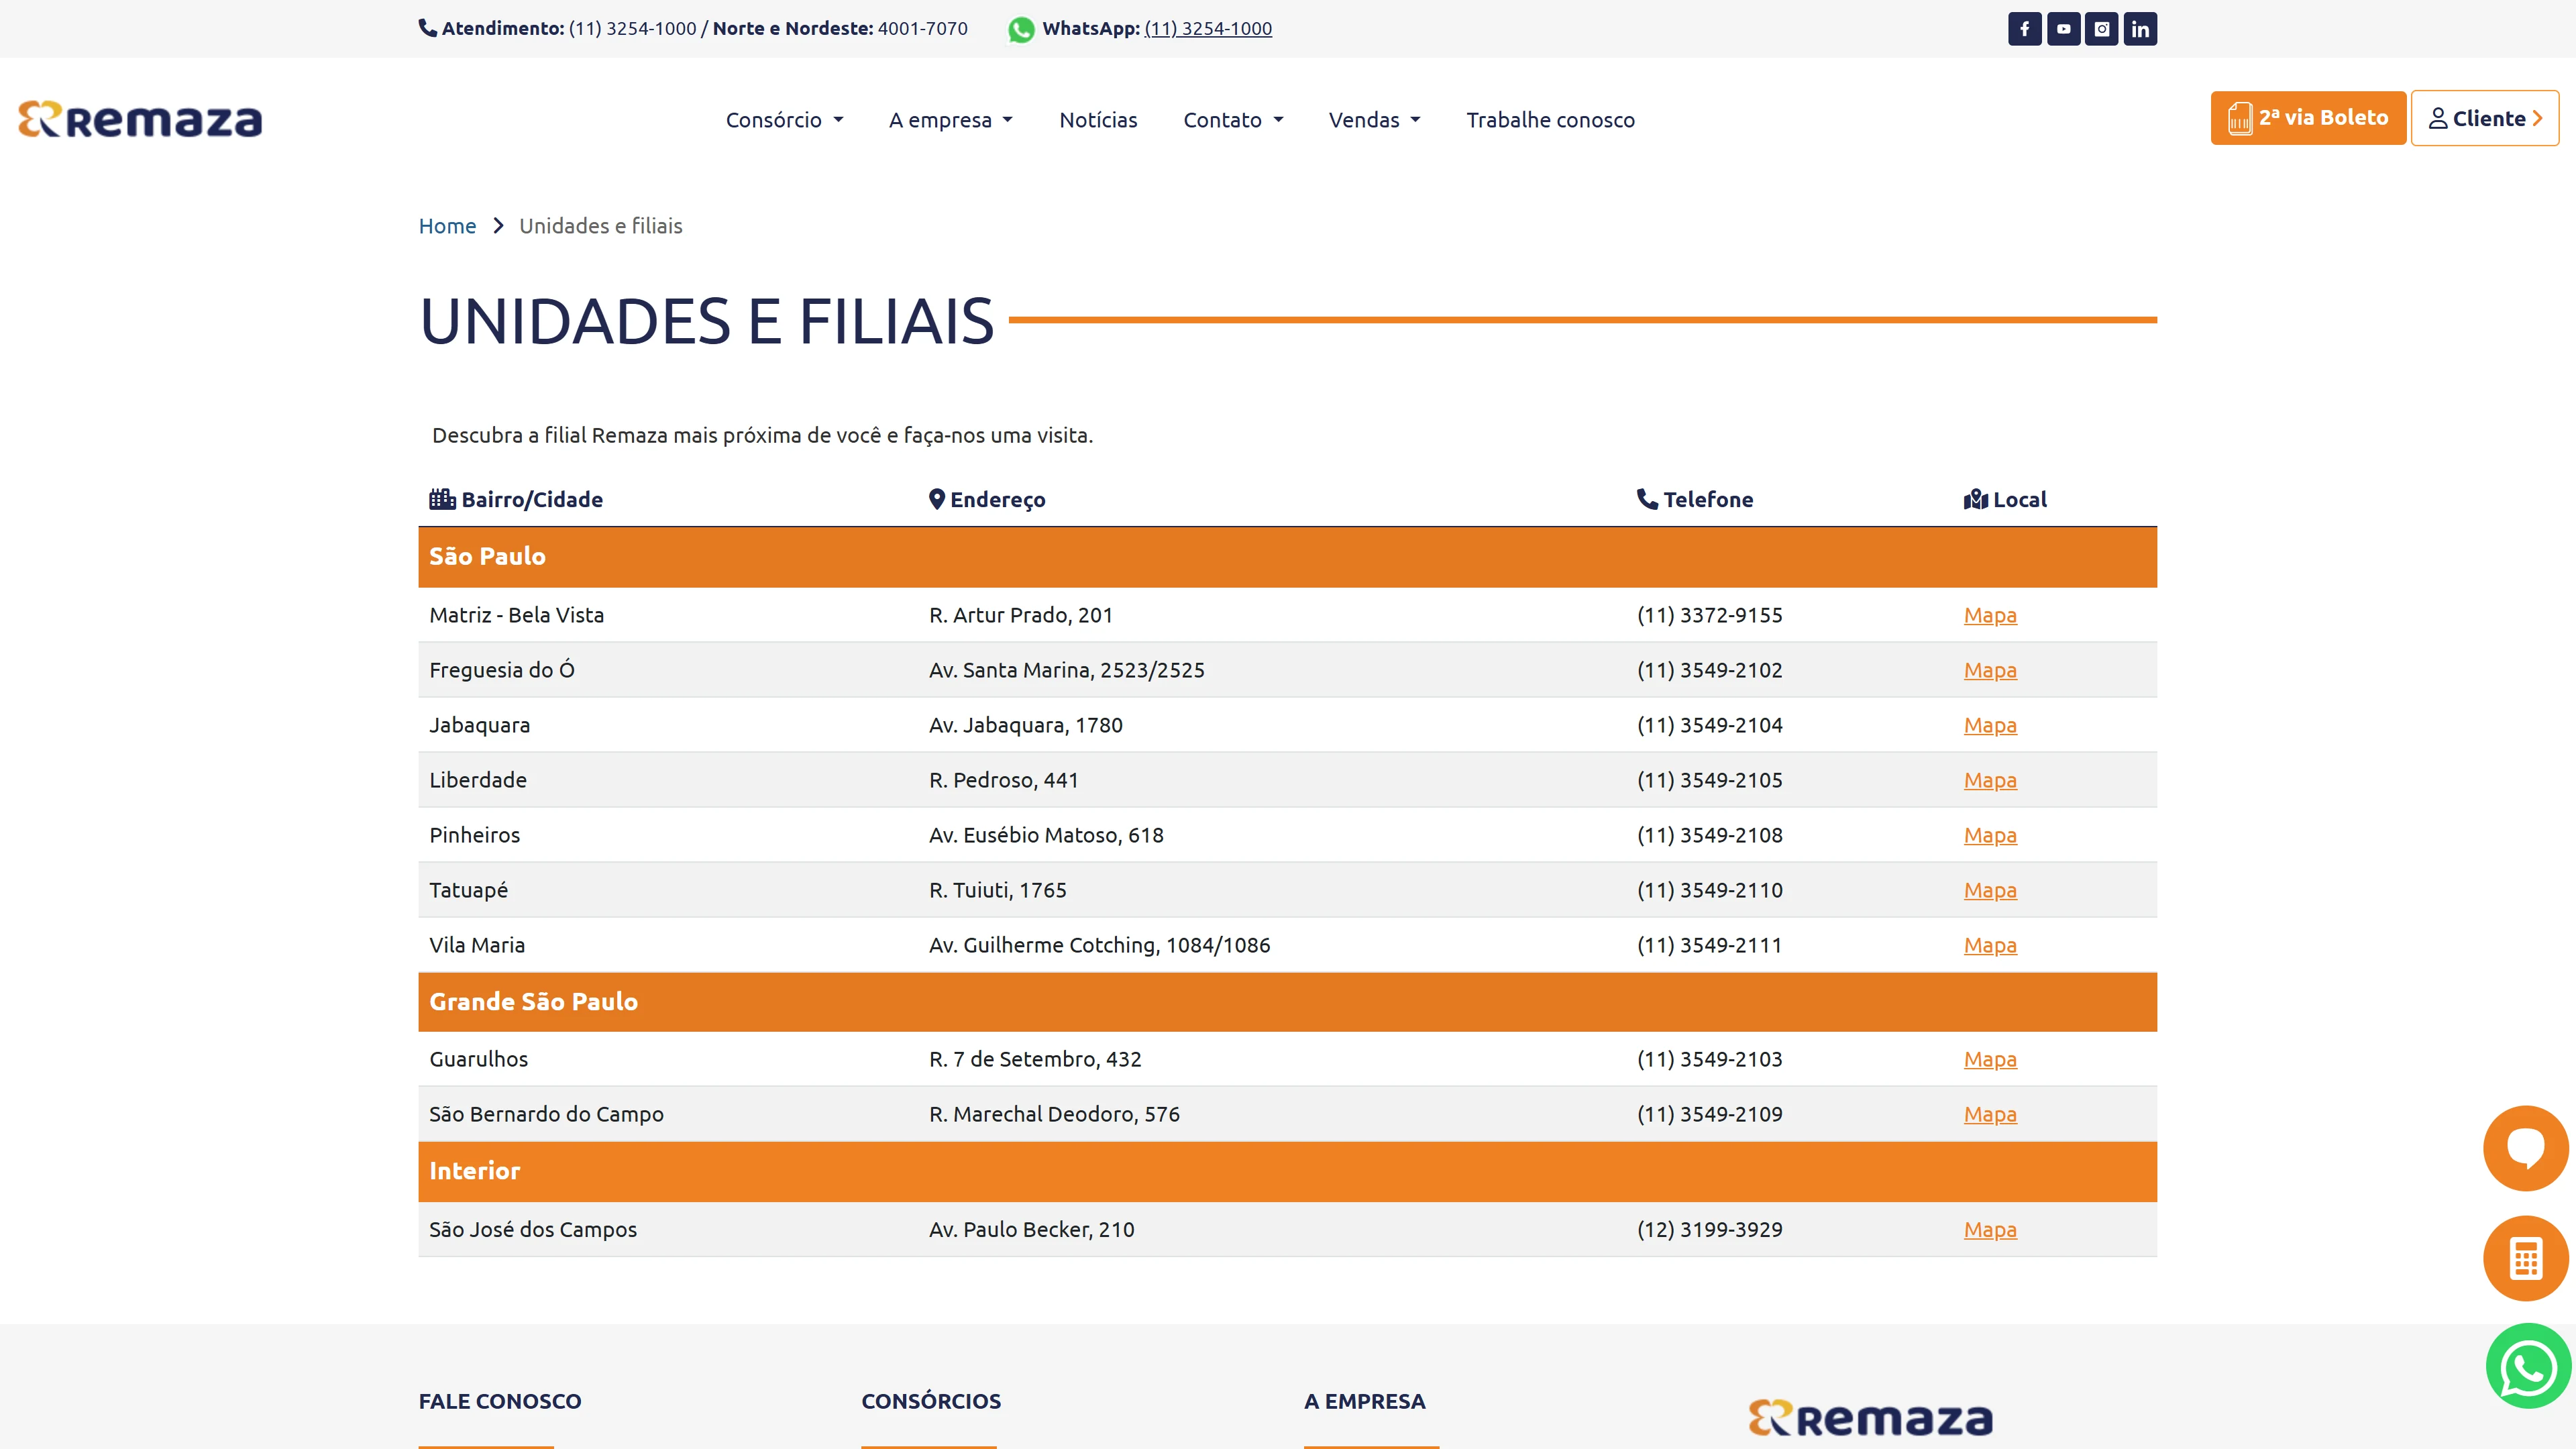2576x1449 pixels.
Task: Click the WhatsApp icon in top bar
Action: click(x=1021, y=29)
